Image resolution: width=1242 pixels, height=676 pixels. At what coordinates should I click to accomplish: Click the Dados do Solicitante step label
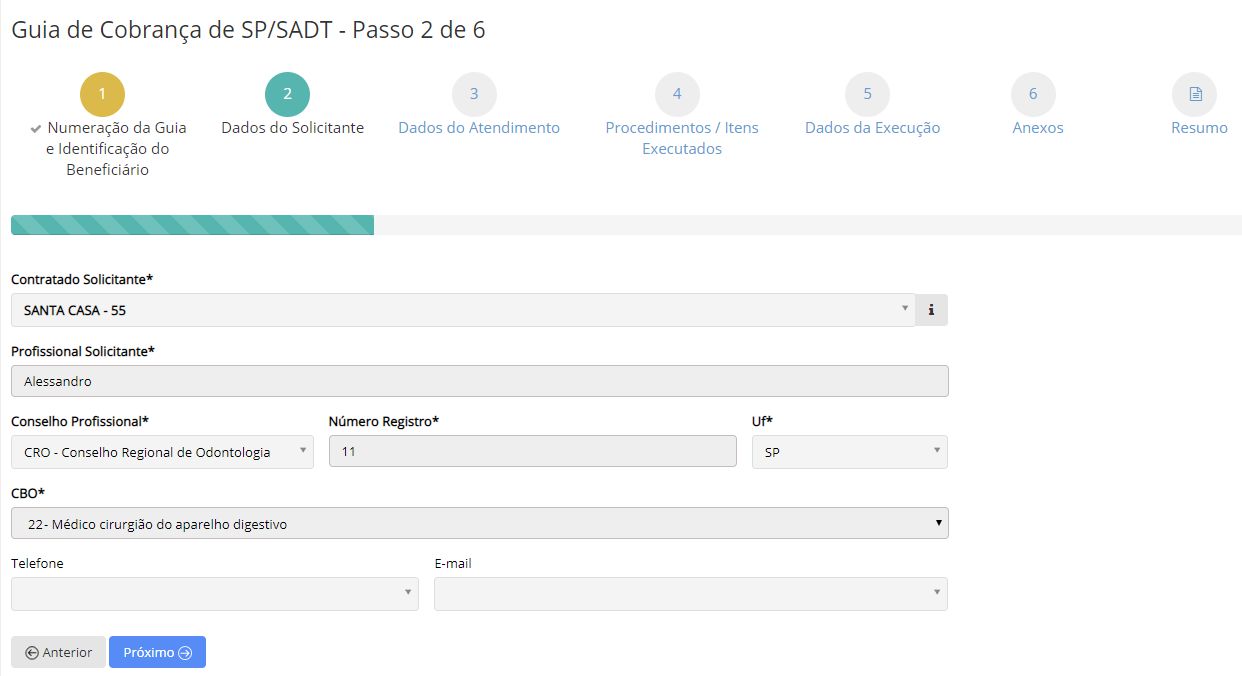pyautogui.click(x=292, y=128)
